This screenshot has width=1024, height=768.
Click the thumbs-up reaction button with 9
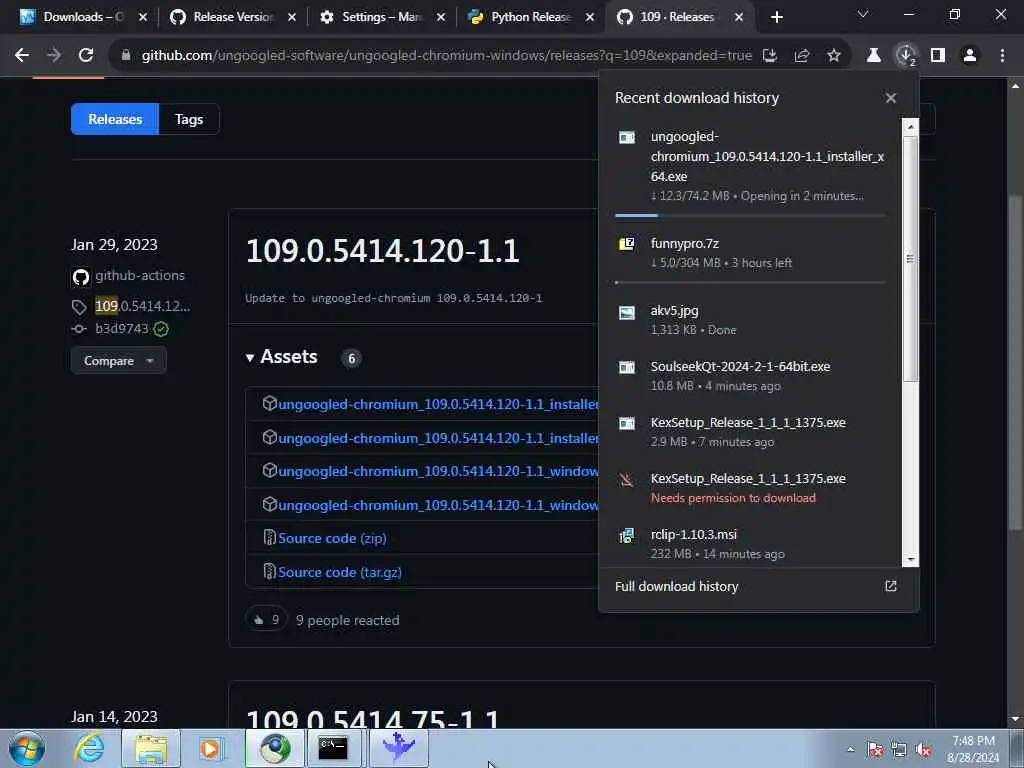point(266,620)
